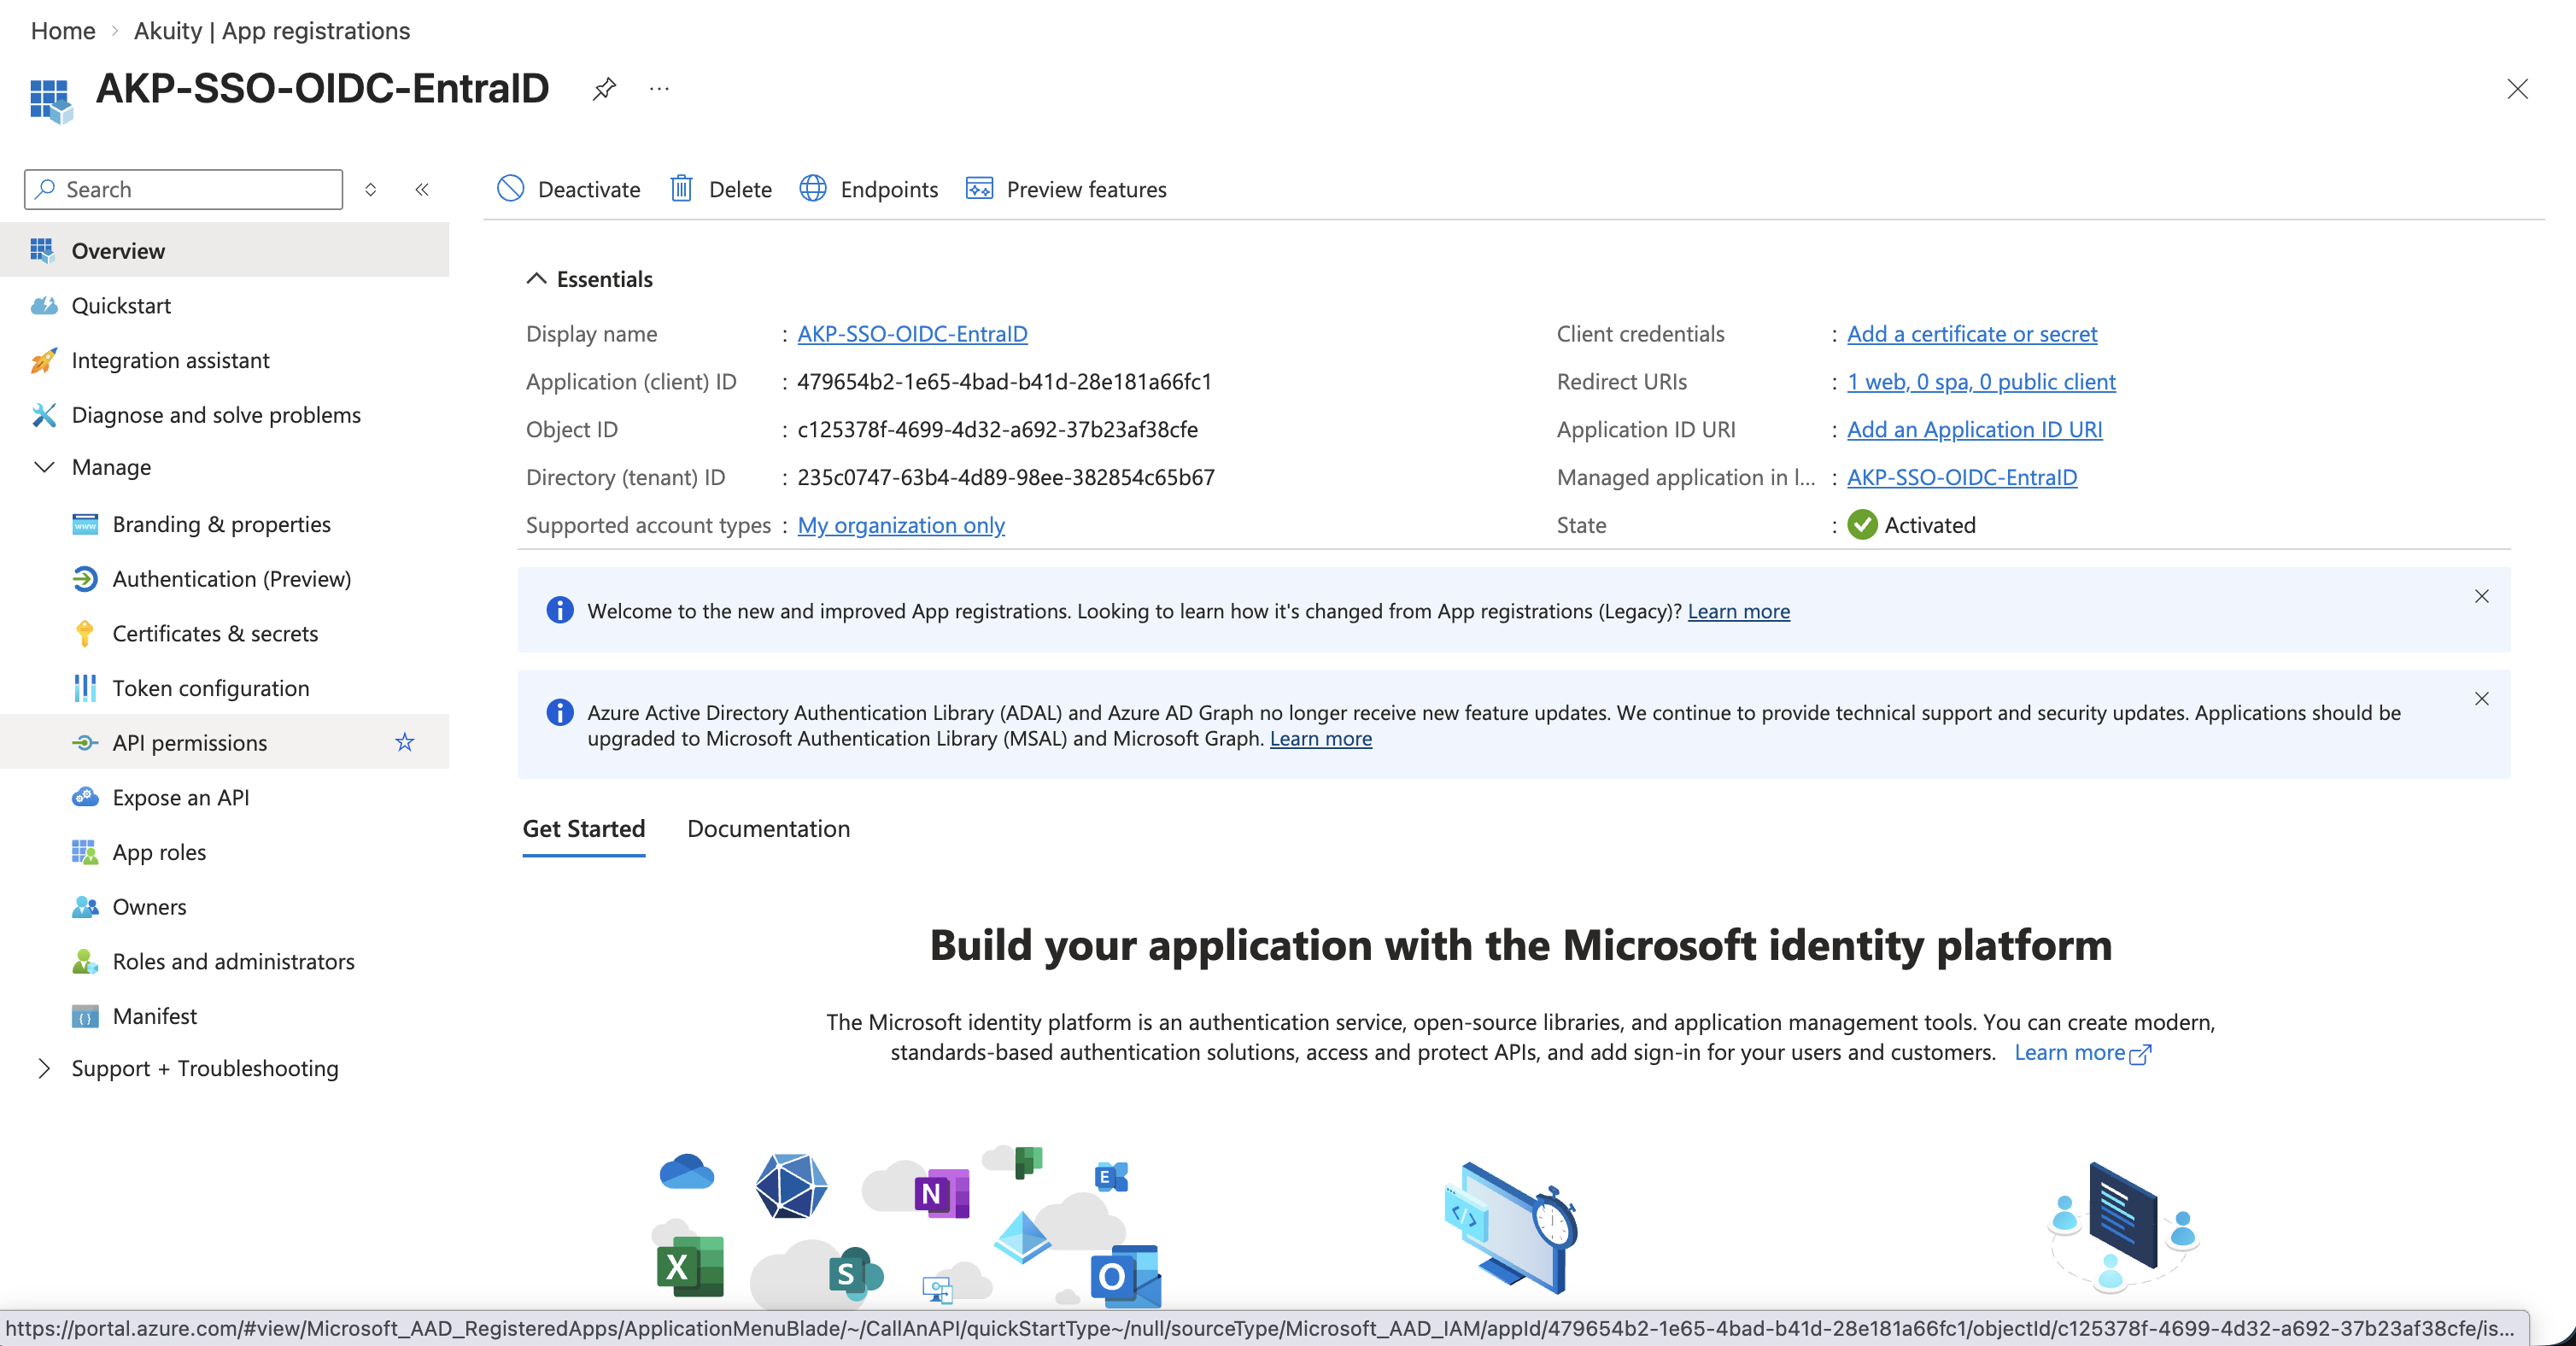This screenshot has width=2576, height=1346.
Task: Switch to the Documentation tab
Action: (768, 828)
